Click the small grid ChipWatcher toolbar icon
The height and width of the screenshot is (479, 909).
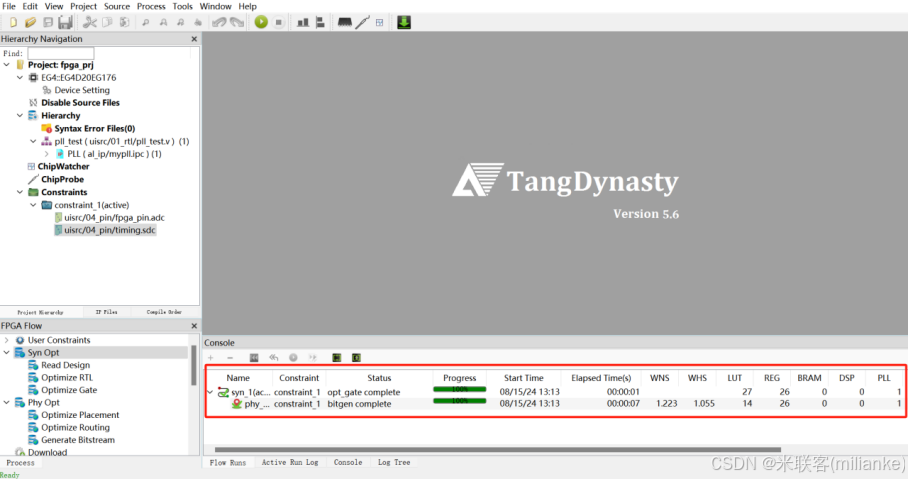click(379, 23)
